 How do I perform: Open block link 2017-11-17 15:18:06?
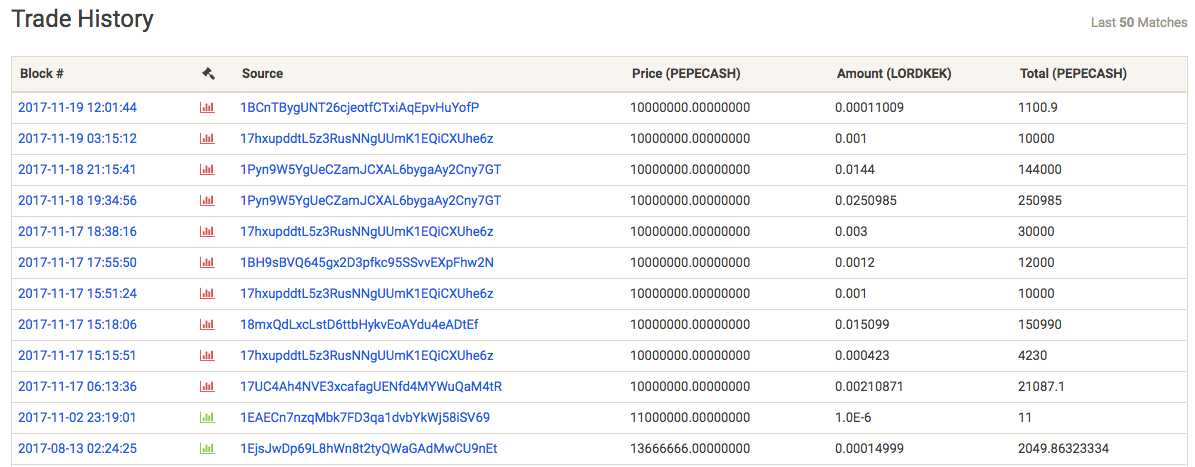pos(78,325)
